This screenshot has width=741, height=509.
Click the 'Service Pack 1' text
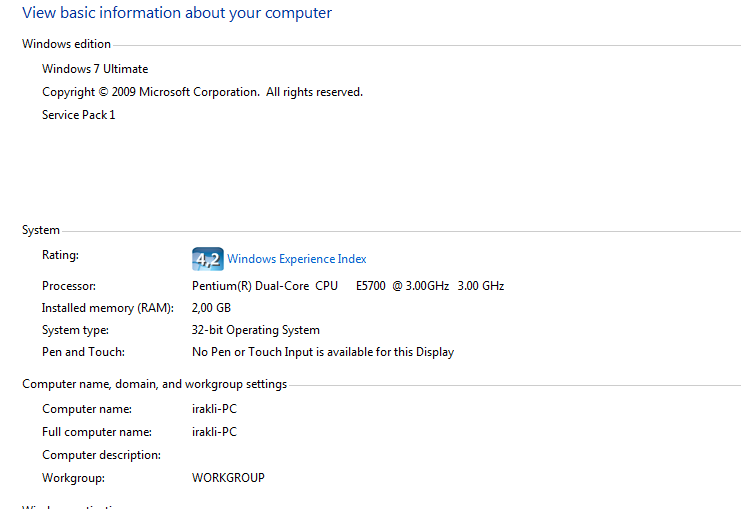(78, 115)
